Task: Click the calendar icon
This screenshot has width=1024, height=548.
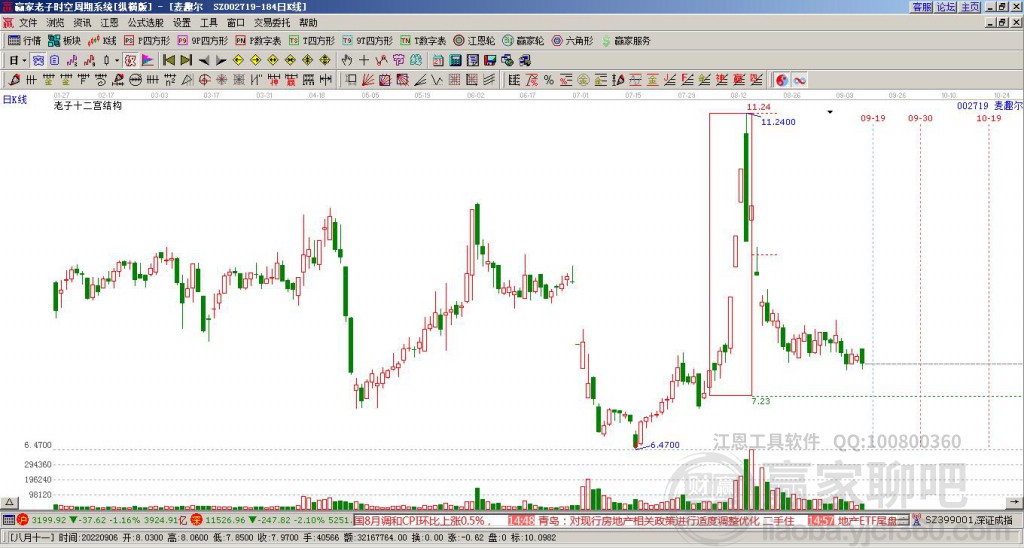Action: [x=438, y=60]
